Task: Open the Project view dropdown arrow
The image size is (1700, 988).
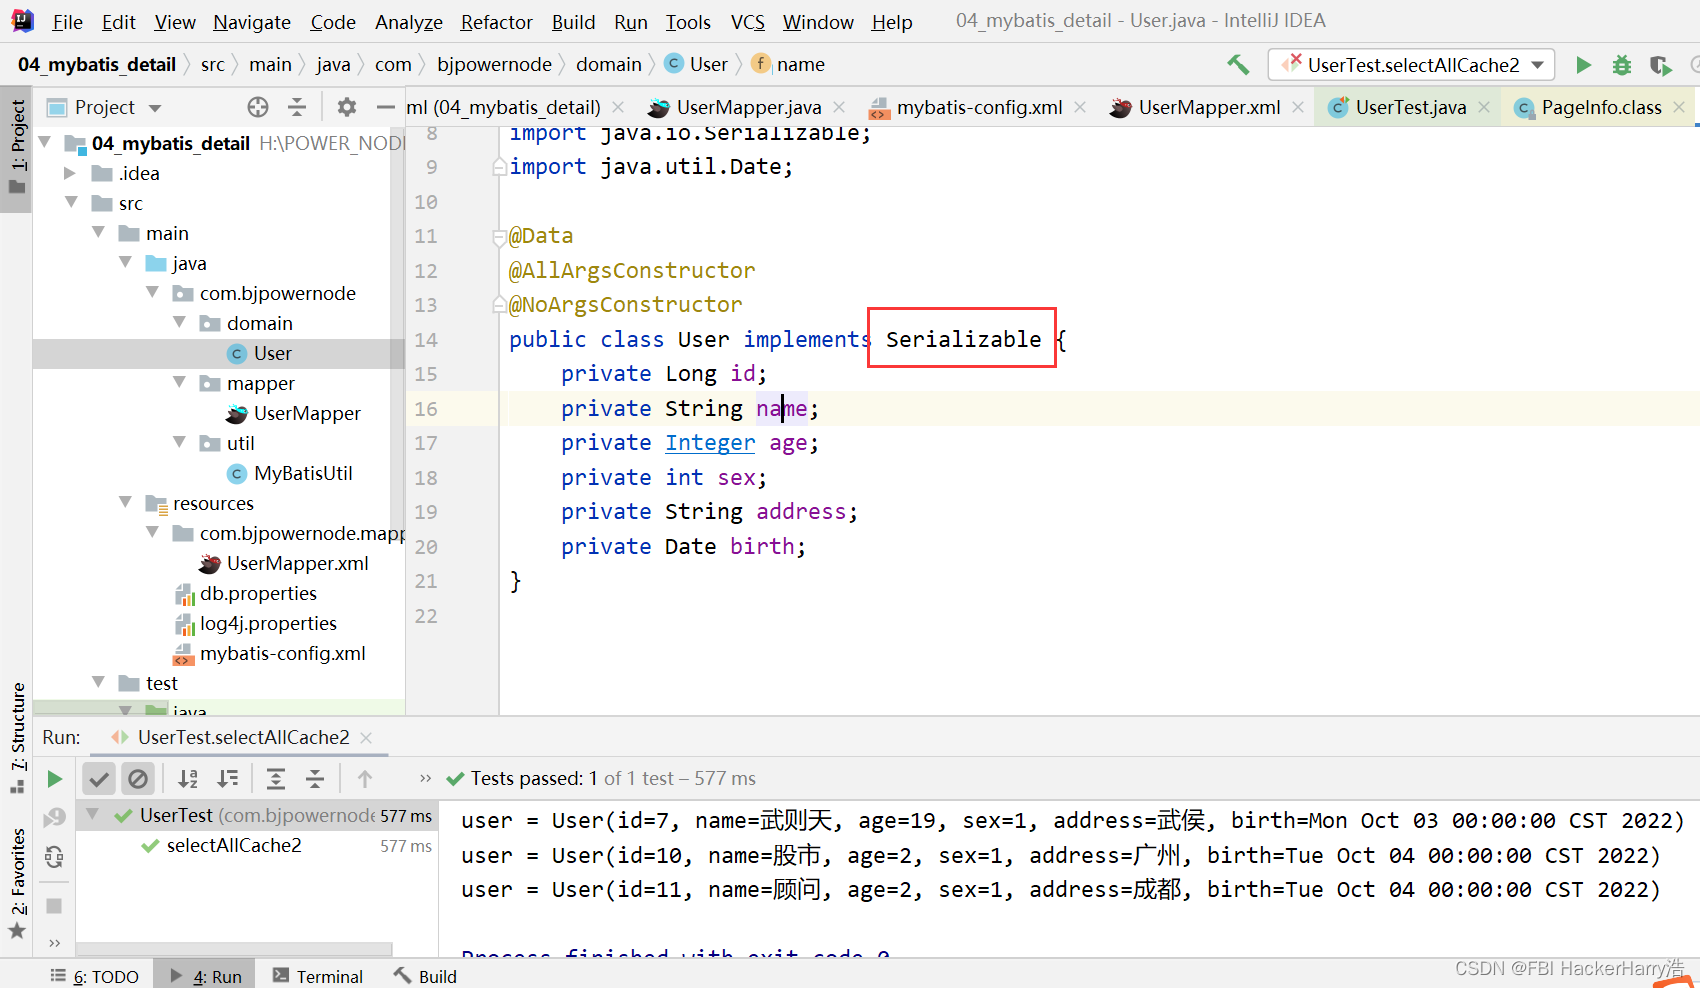Action: click(155, 108)
